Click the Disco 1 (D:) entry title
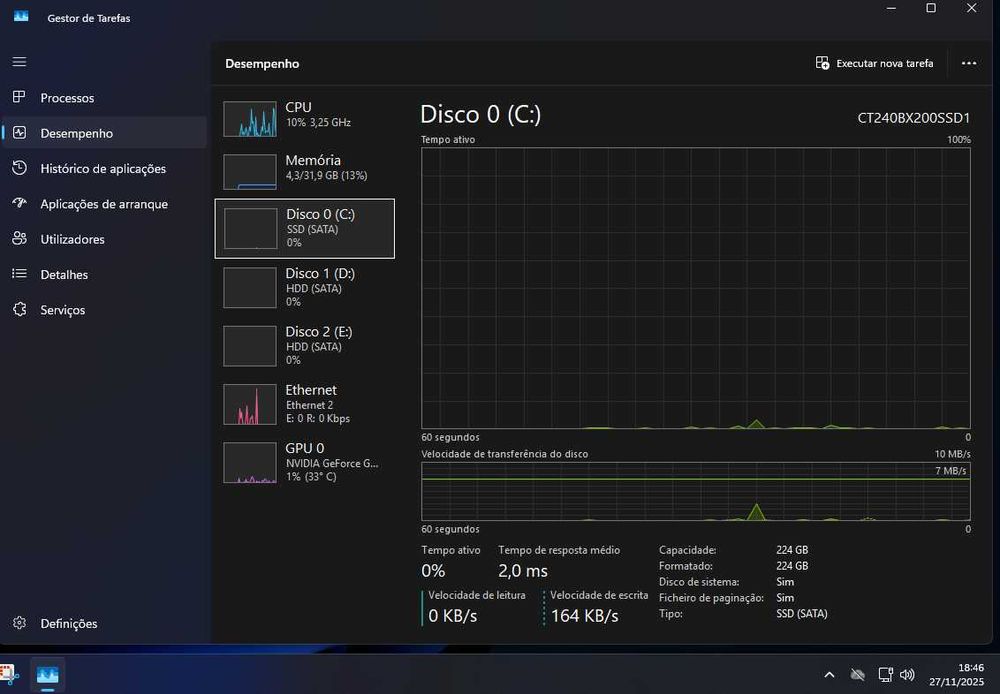This screenshot has height=694, width=1000. [320, 273]
